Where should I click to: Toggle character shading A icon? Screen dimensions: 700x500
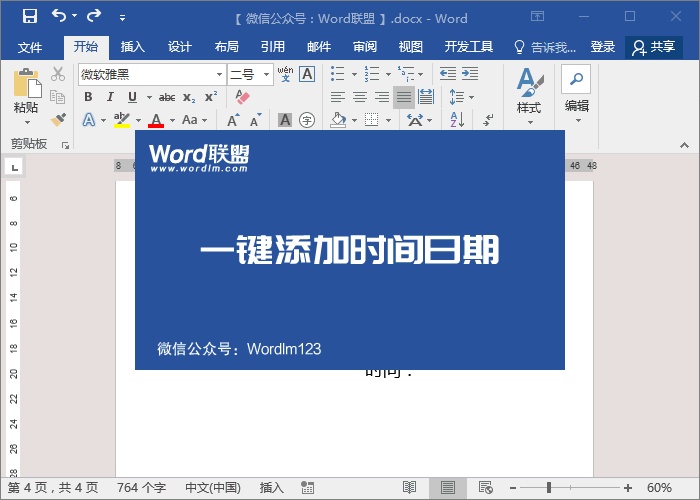click(x=285, y=120)
